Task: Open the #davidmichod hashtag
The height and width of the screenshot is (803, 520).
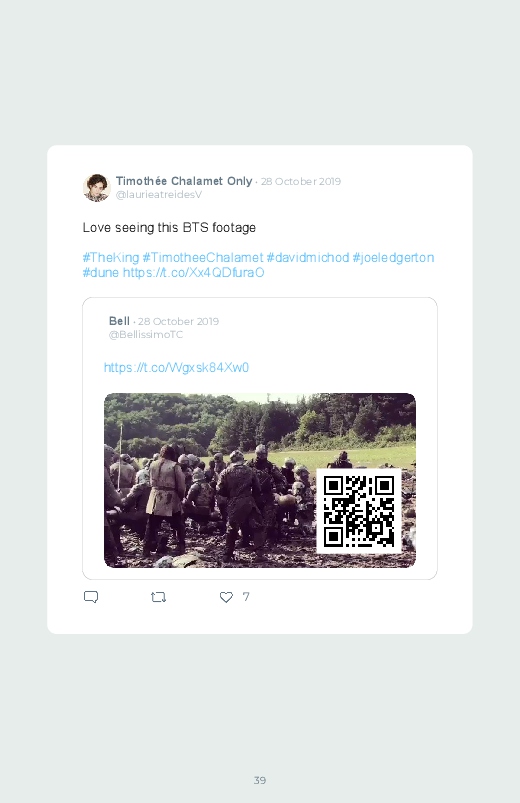Action: pos(308,258)
